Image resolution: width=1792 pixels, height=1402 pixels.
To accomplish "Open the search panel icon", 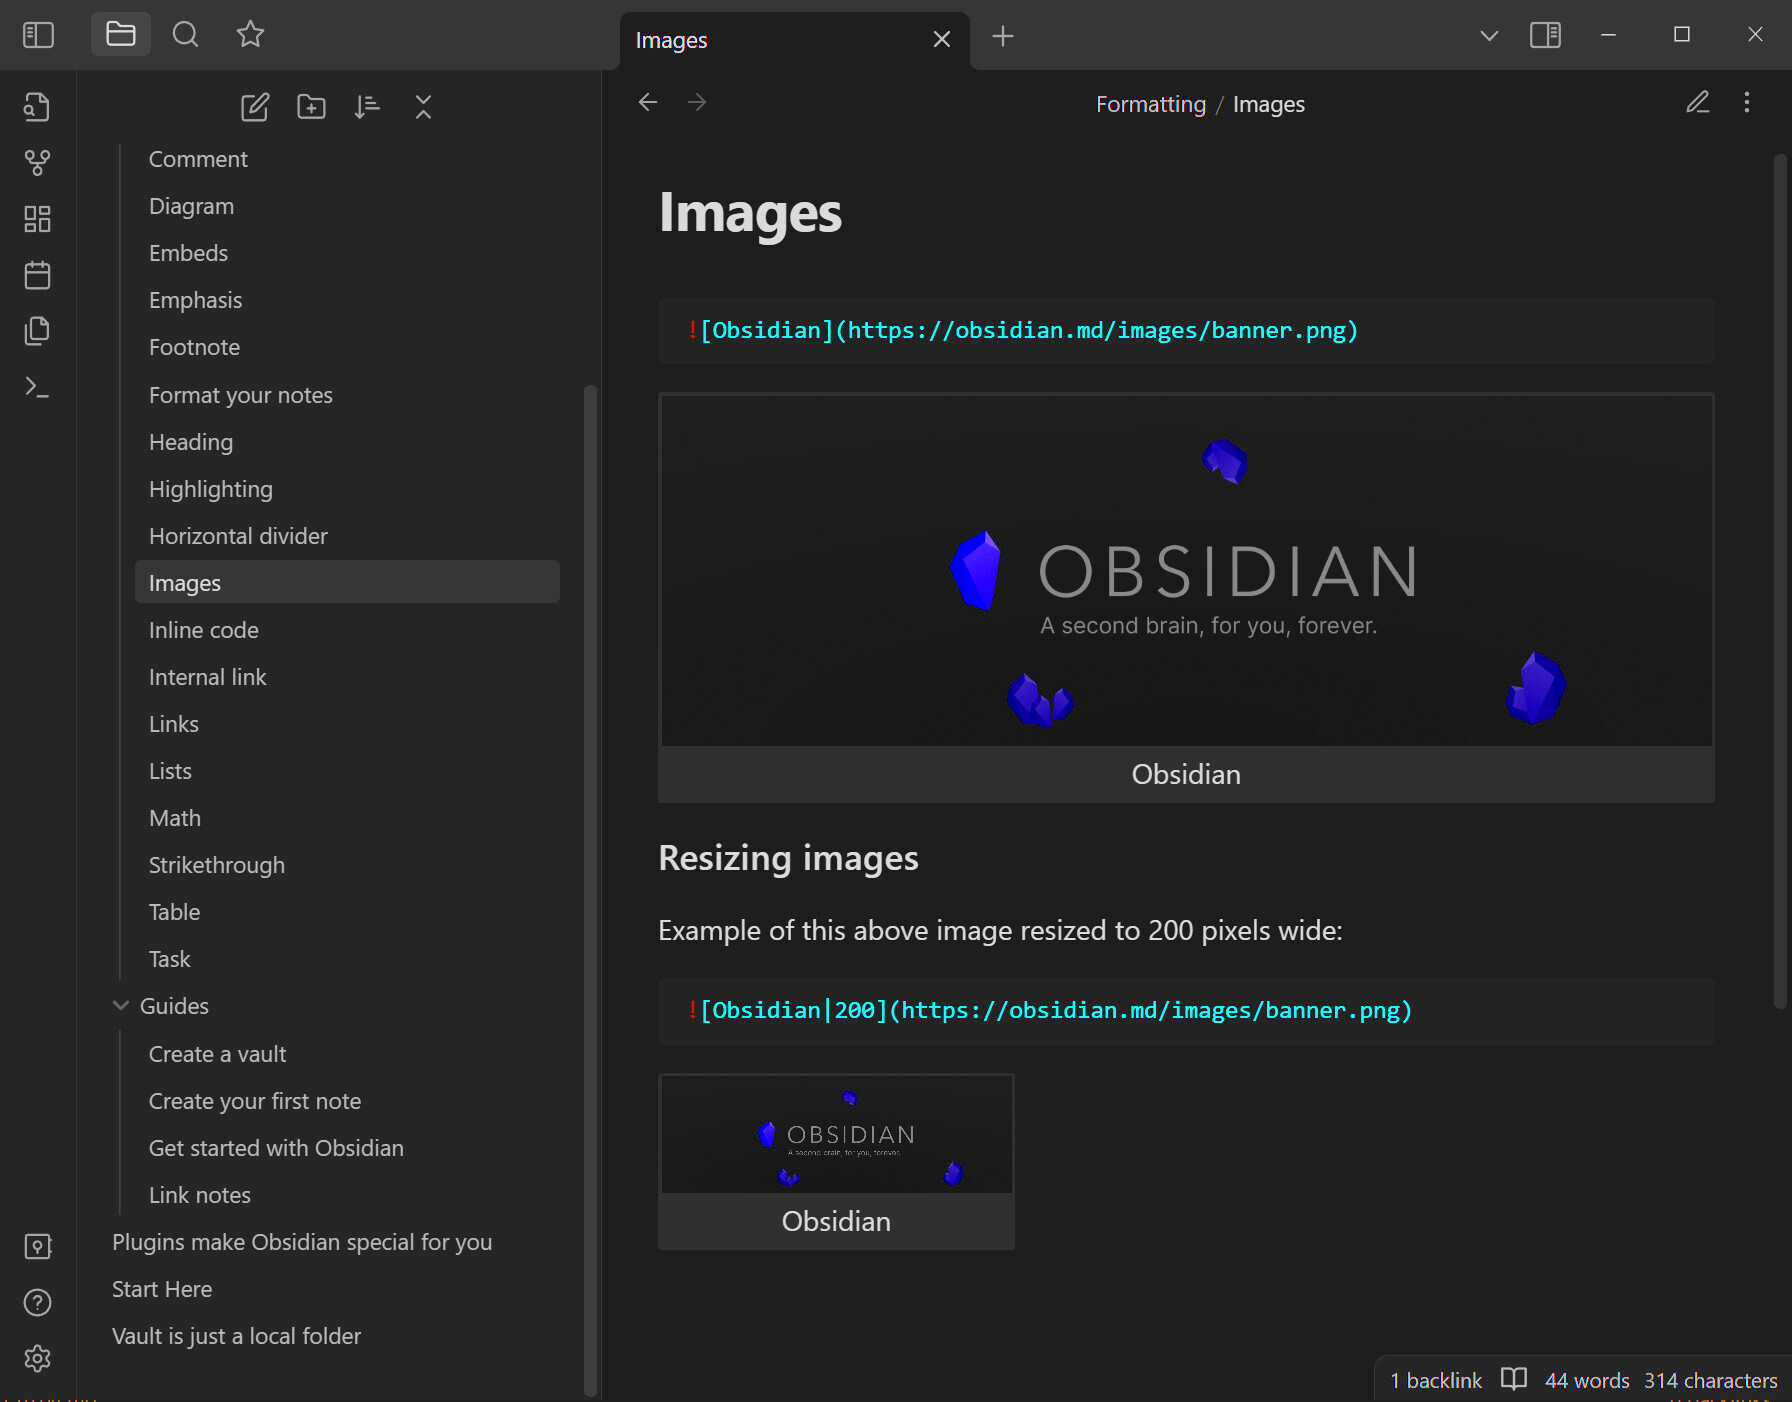I will 185,35.
